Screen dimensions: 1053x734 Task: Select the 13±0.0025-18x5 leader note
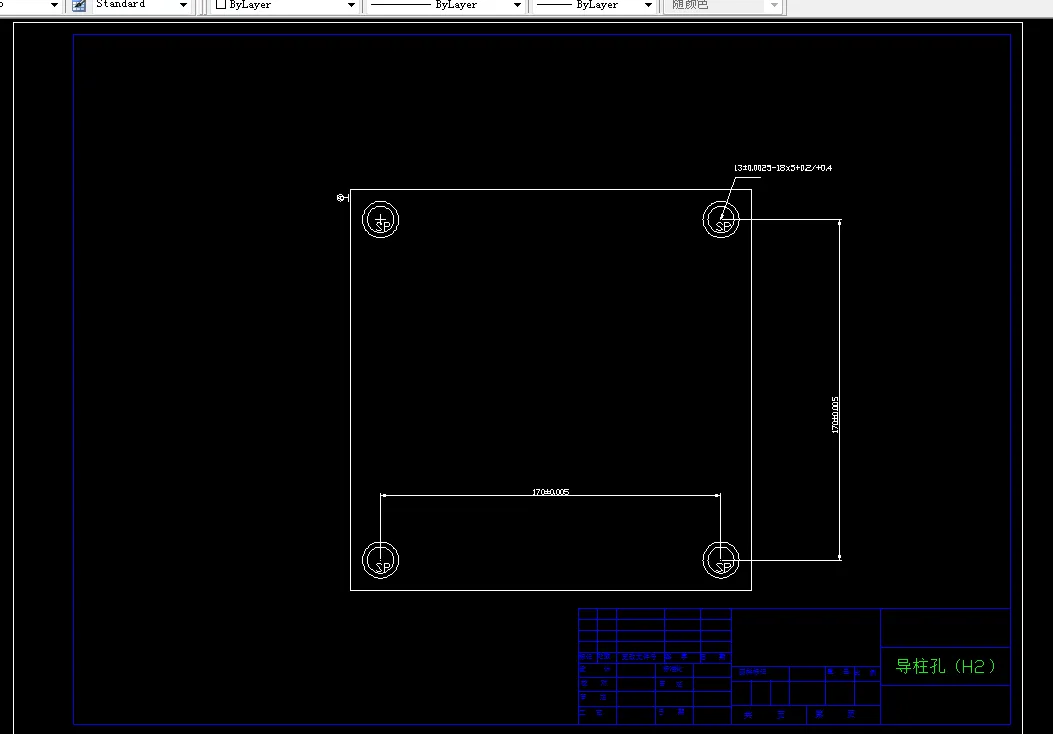pos(782,168)
